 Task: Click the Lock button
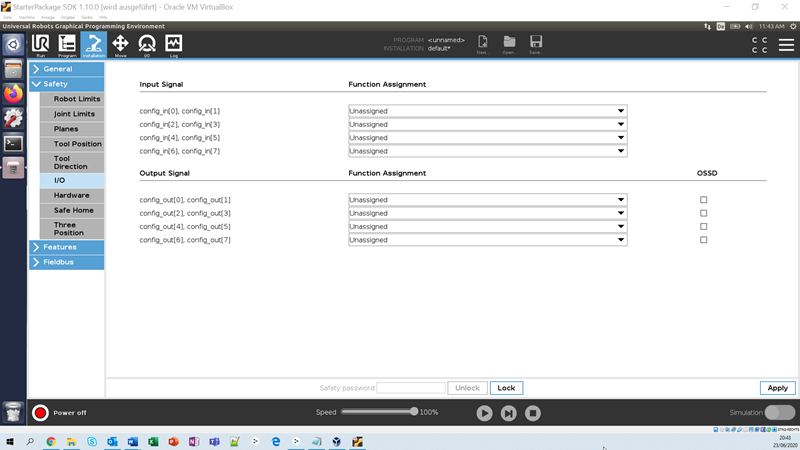[506, 388]
